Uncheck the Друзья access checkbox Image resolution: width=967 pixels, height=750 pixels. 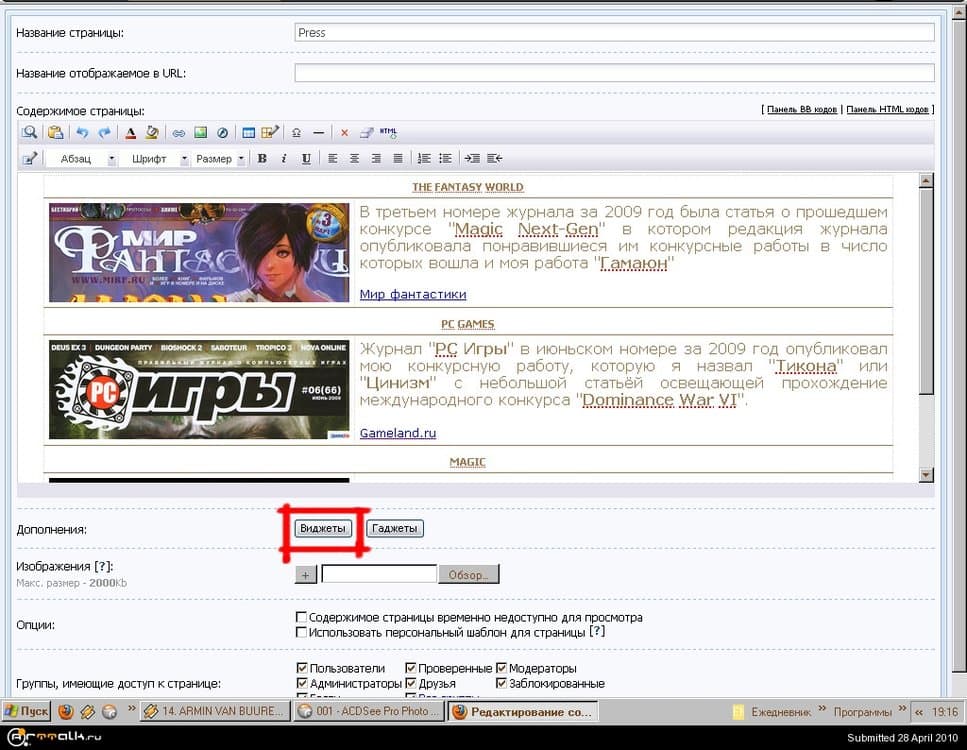coord(410,683)
